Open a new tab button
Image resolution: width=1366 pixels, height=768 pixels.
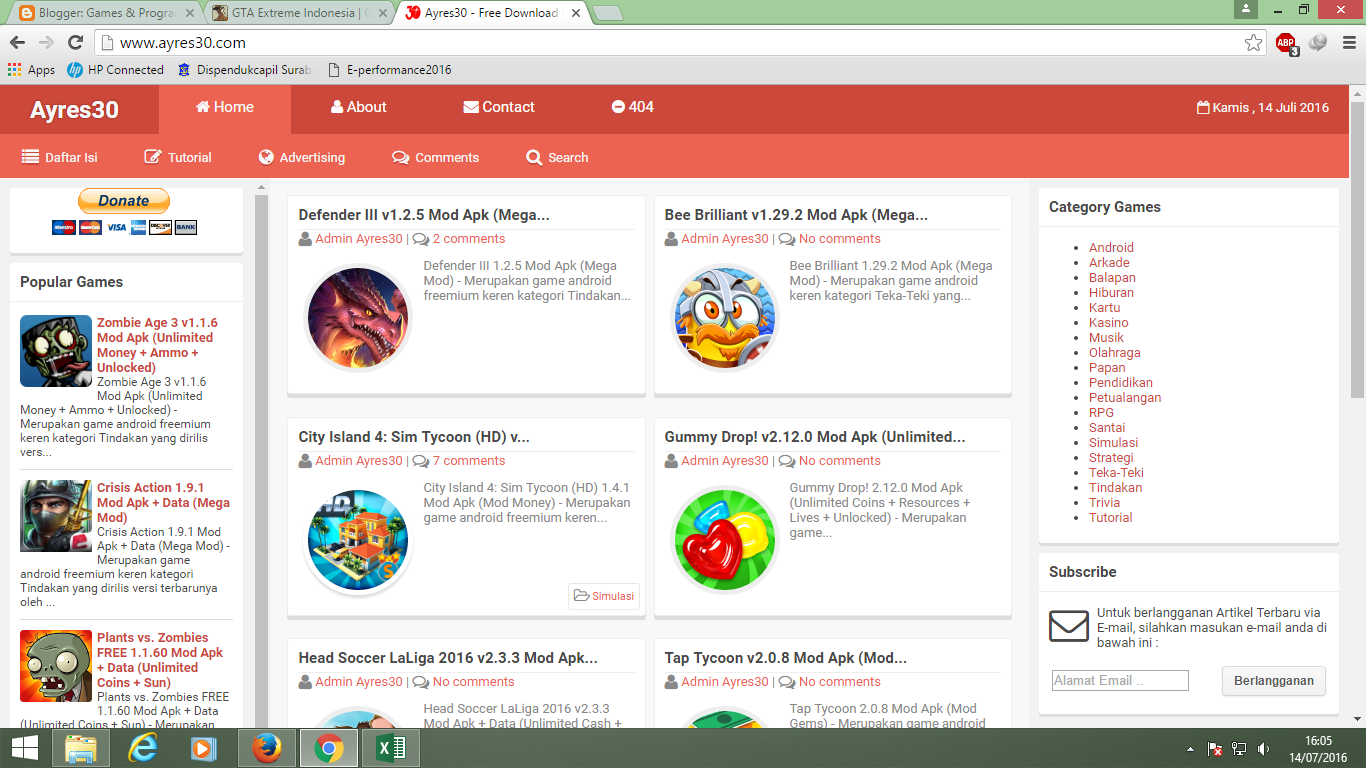pos(607,13)
